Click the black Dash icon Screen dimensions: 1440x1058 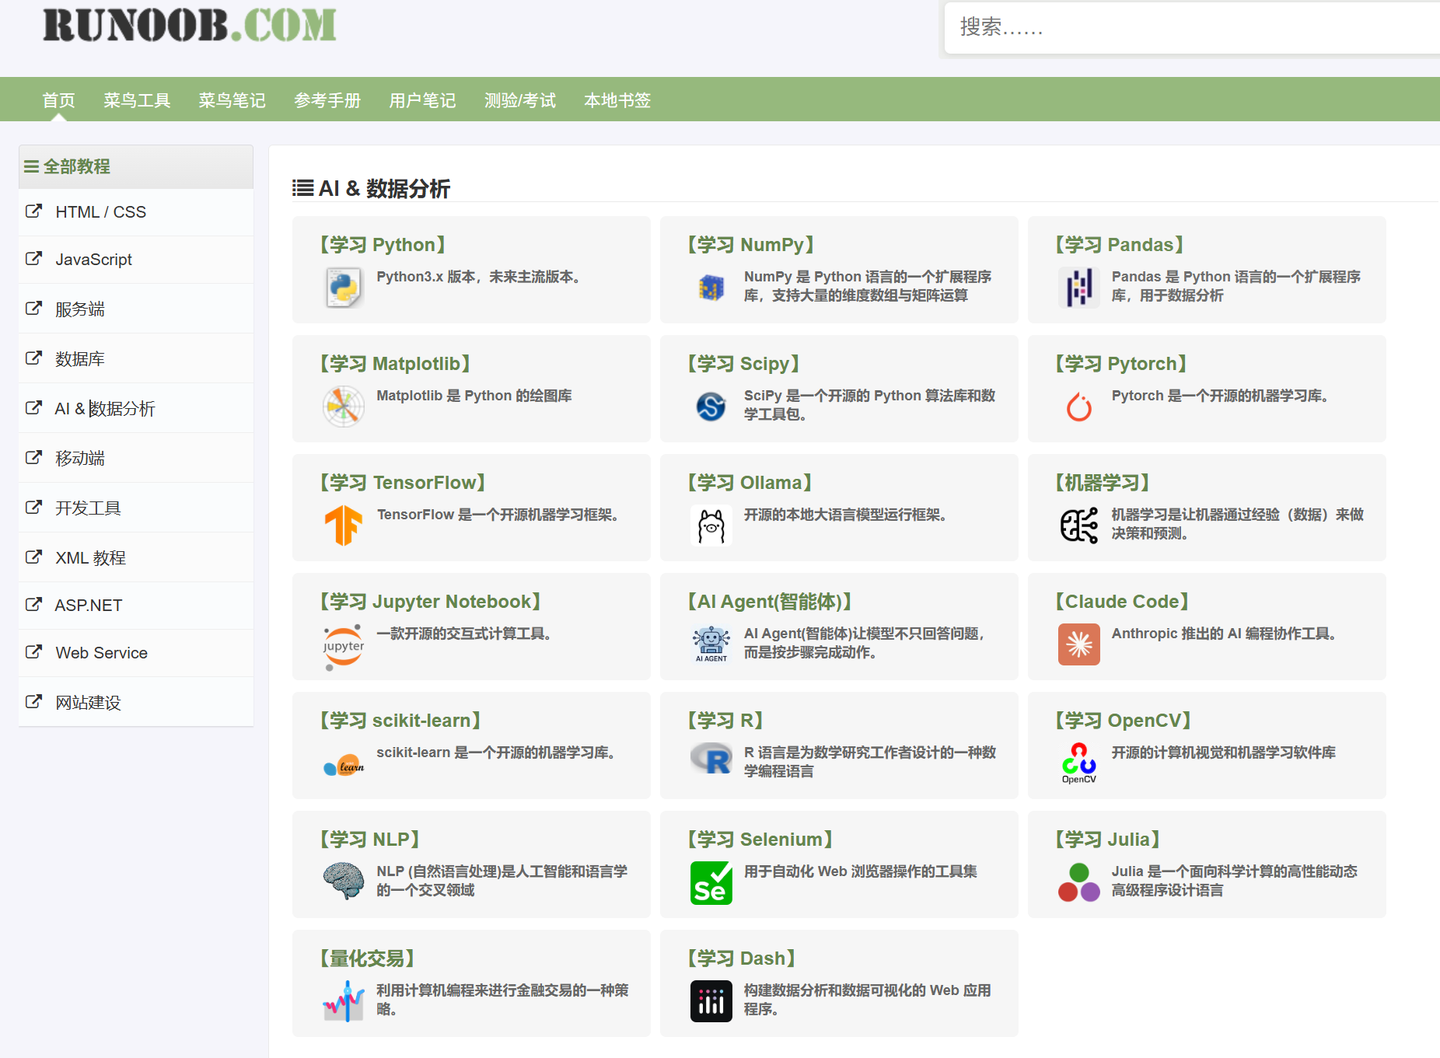[x=711, y=1002]
